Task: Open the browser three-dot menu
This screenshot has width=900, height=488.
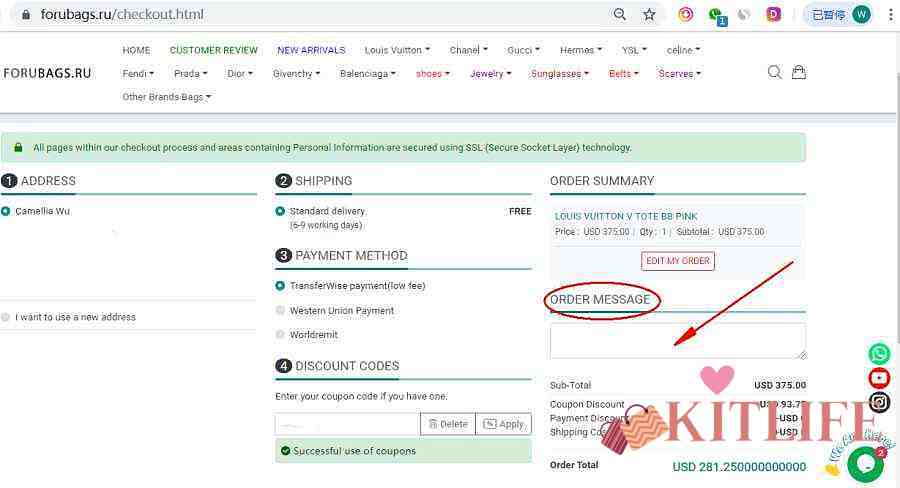Action: [x=891, y=14]
